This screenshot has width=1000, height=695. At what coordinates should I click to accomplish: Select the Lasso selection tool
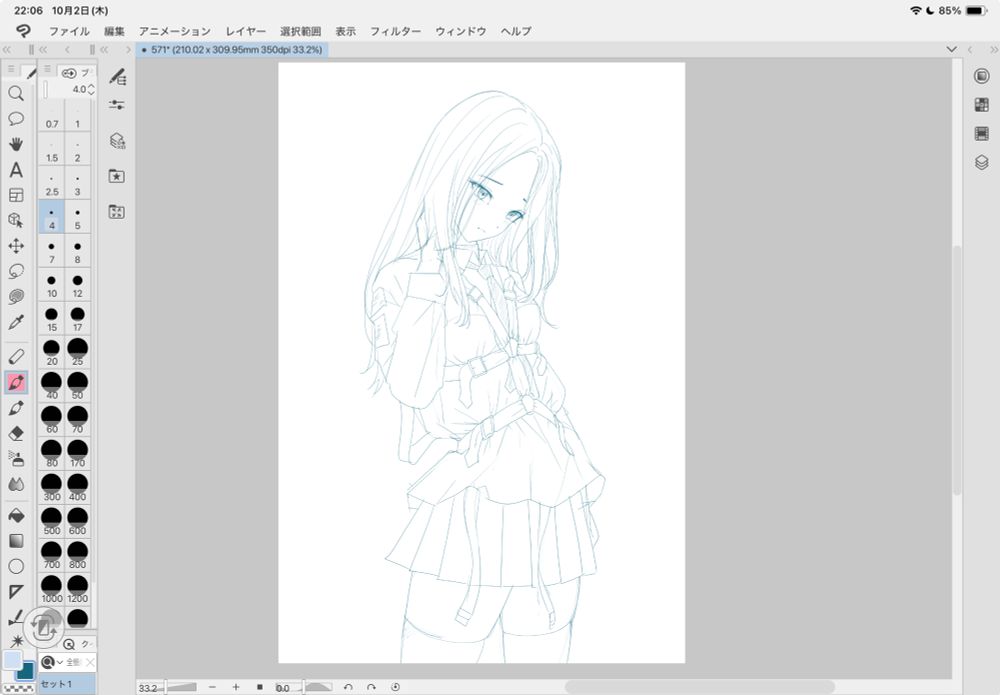tap(16, 271)
